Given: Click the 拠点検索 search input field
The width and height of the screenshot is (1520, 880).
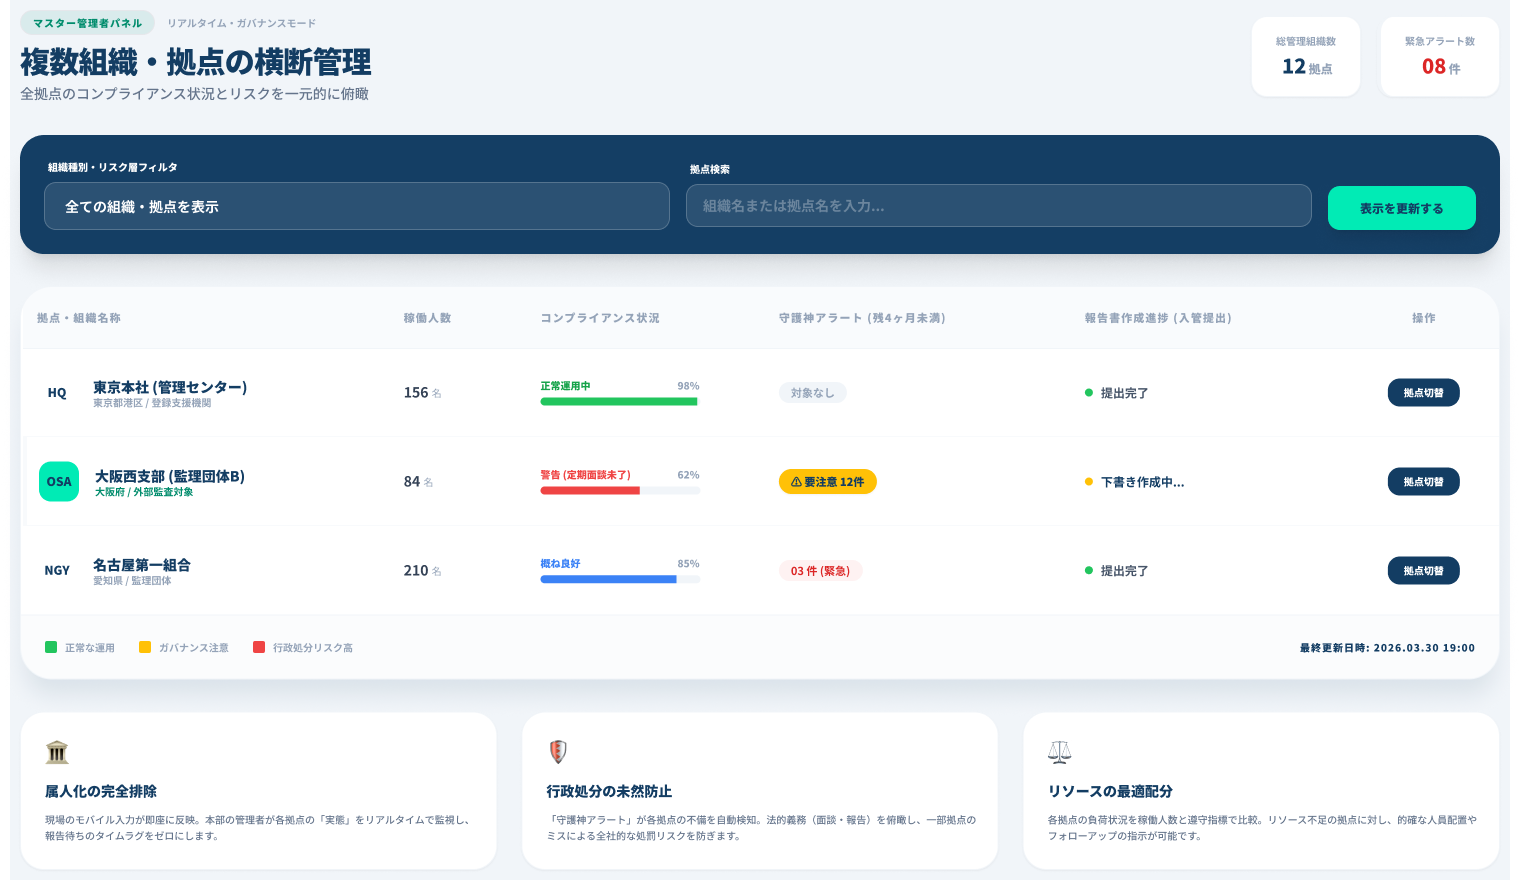Looking at the screenshot, I should click(998, 206).
